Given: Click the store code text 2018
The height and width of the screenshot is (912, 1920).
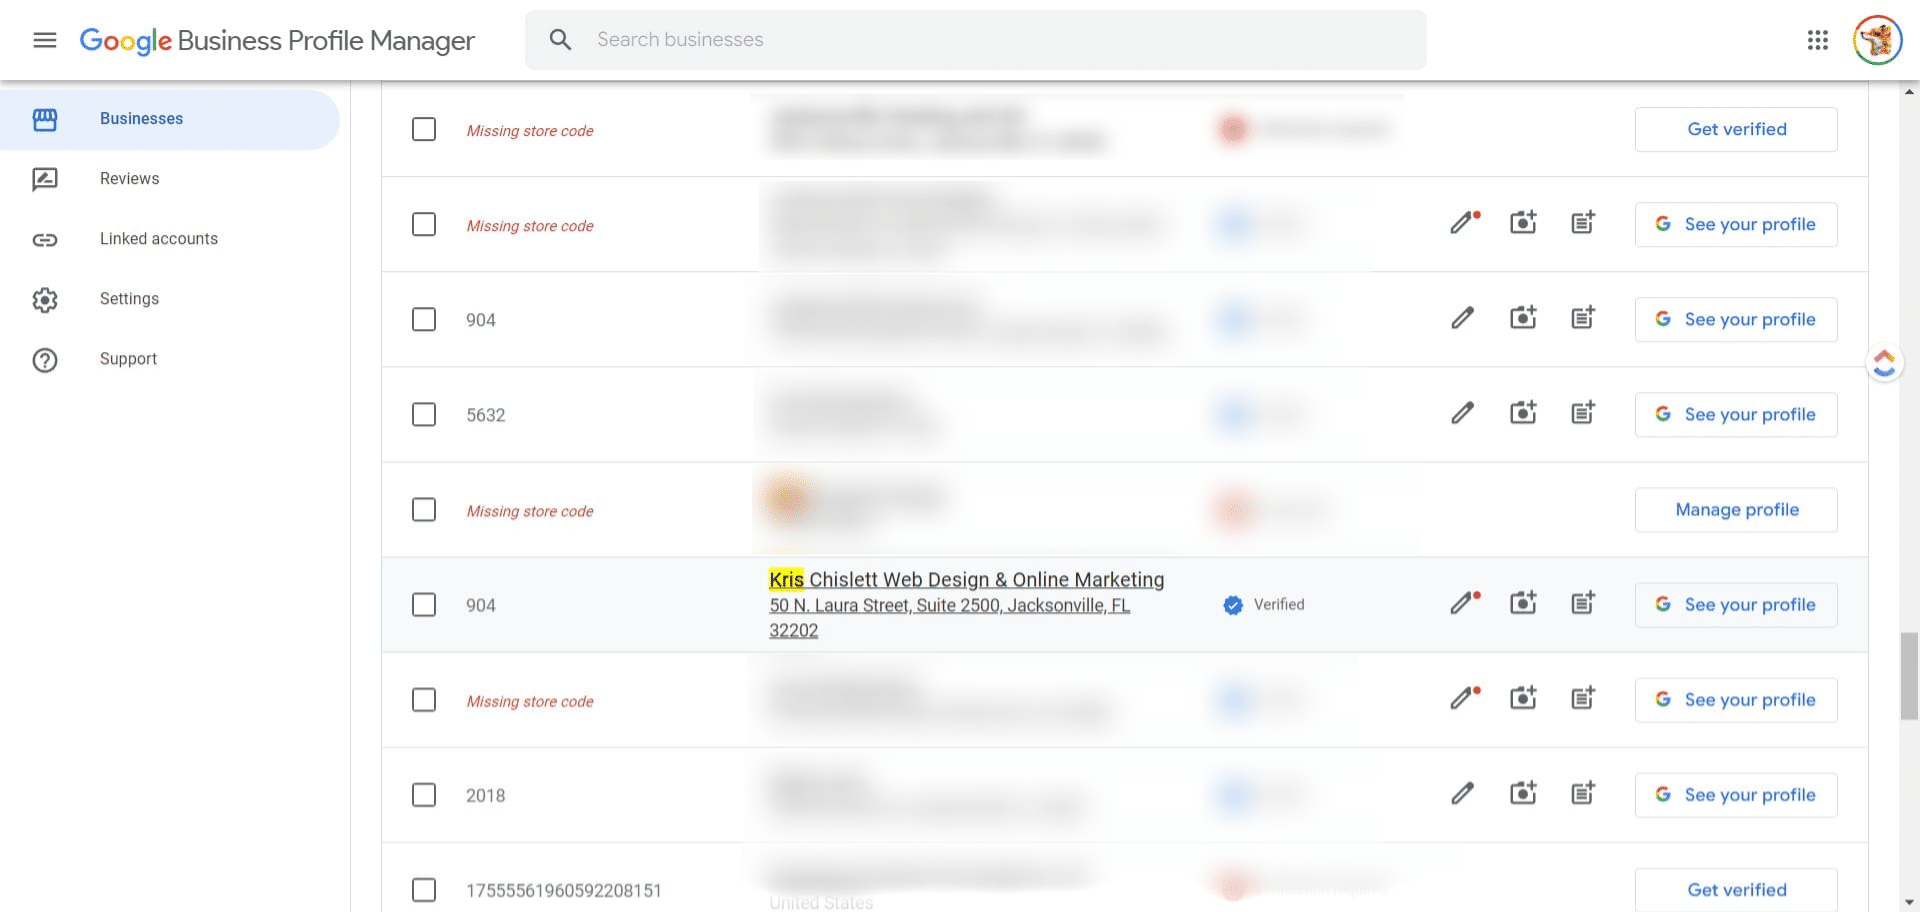Looking at the screenshot, I should 486,796.
